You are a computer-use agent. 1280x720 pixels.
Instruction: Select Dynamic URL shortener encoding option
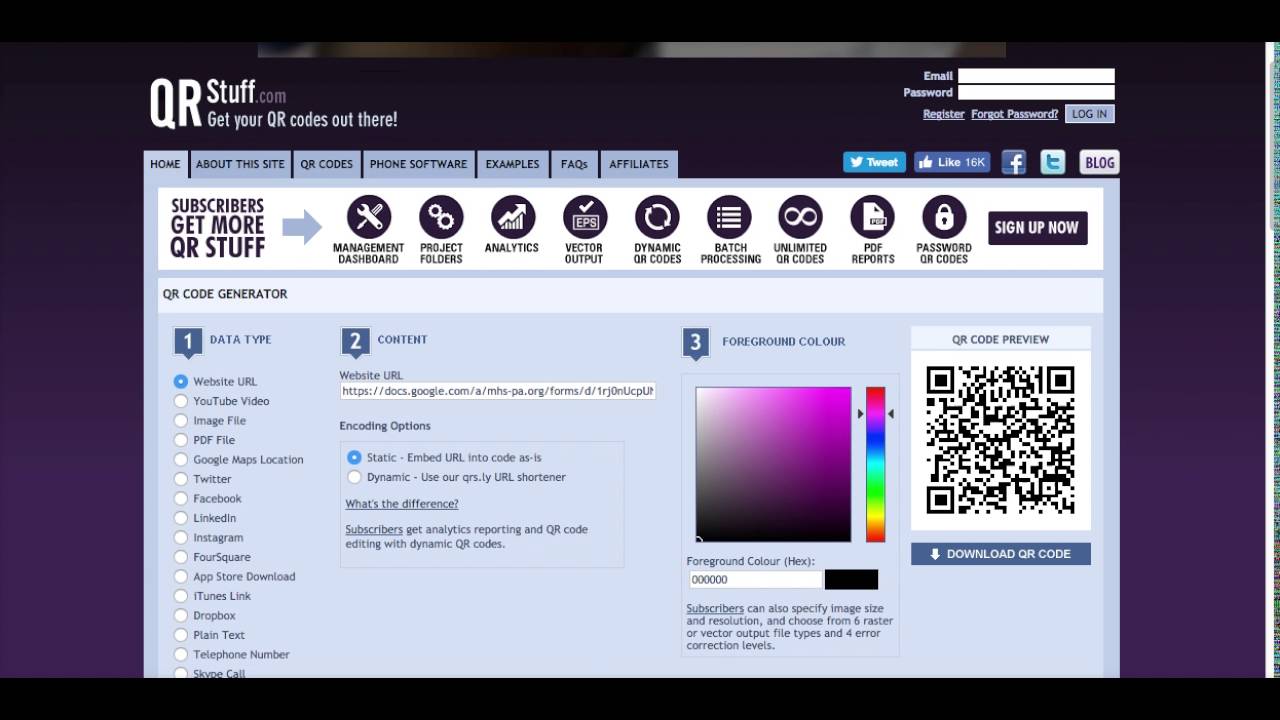(x=354, y=477)
